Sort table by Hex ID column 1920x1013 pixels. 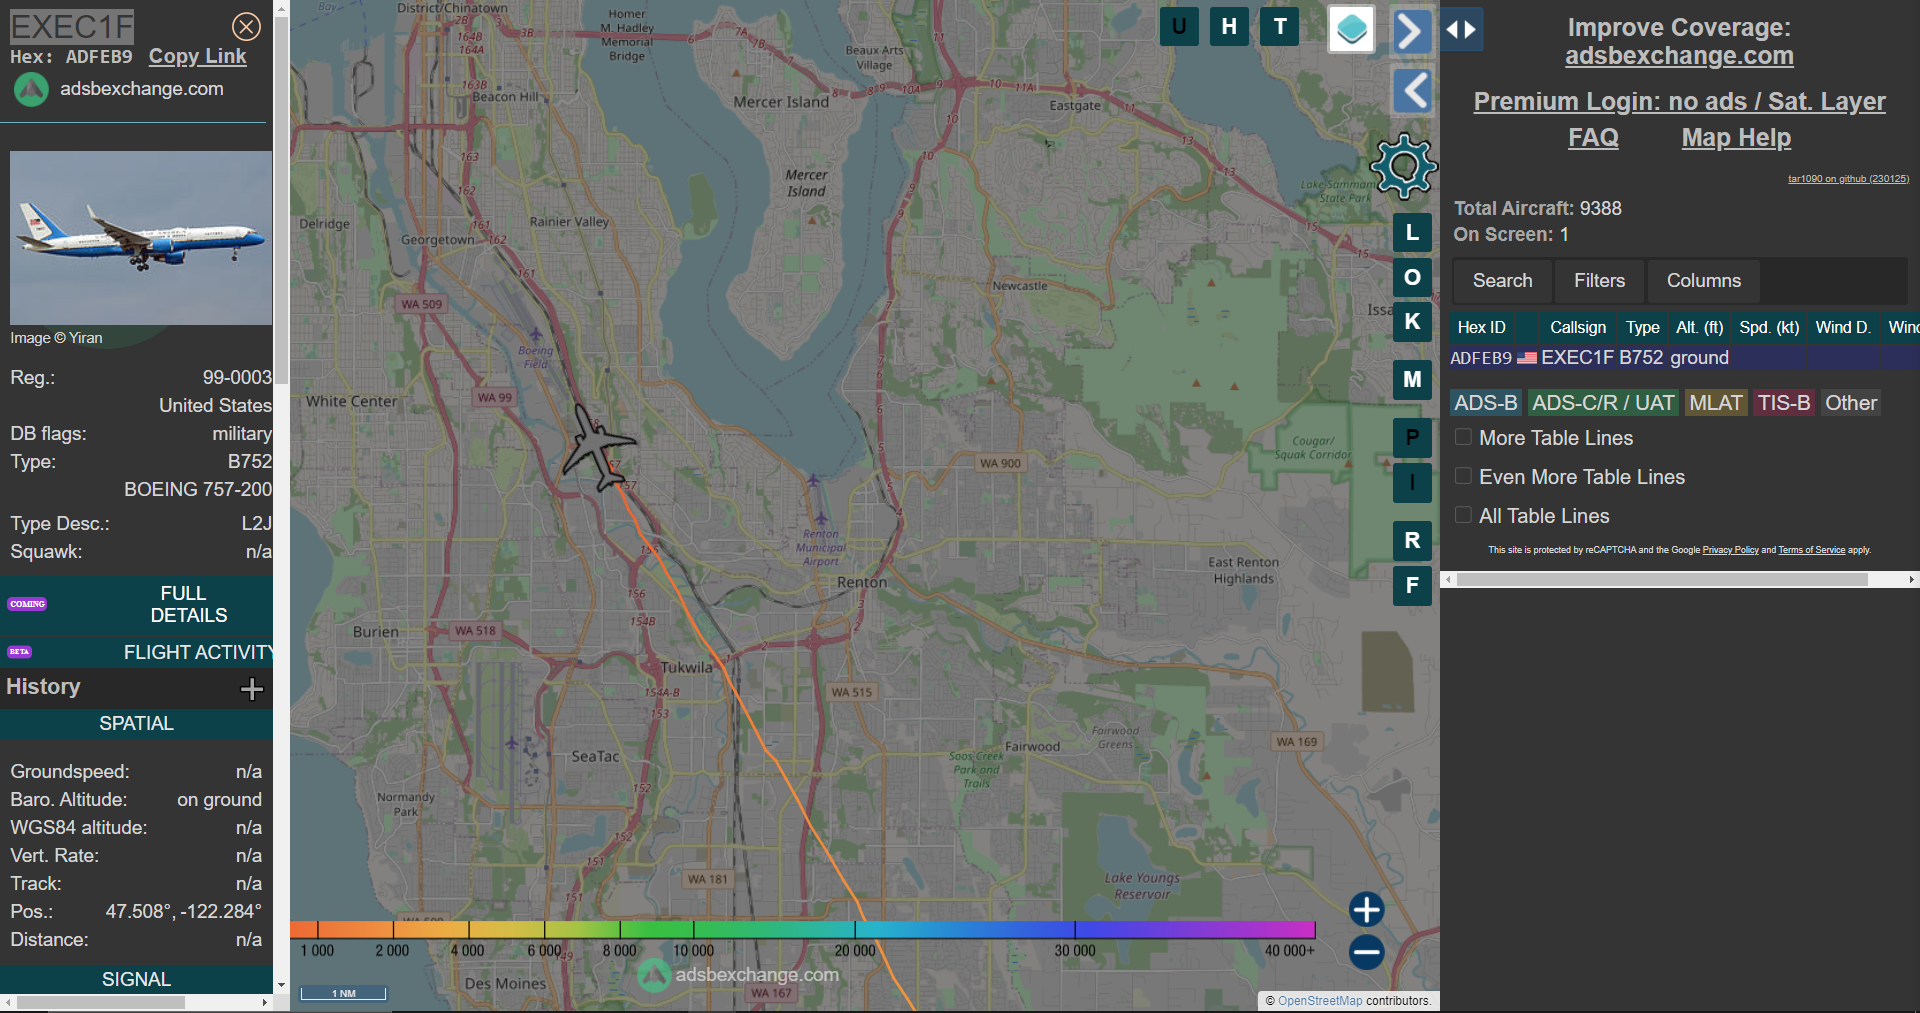point(1481,327)
